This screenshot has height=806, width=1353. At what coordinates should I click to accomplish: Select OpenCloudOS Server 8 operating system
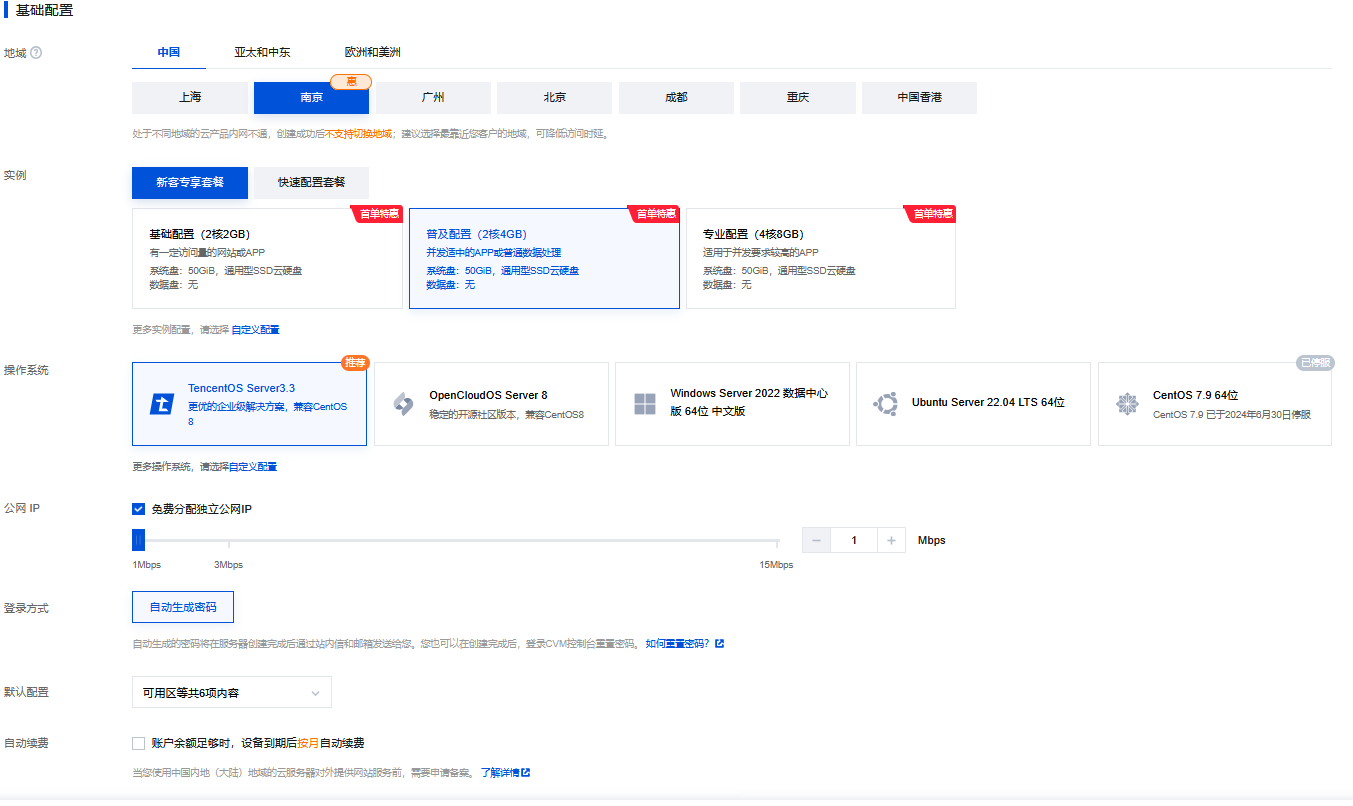[491, 404]
